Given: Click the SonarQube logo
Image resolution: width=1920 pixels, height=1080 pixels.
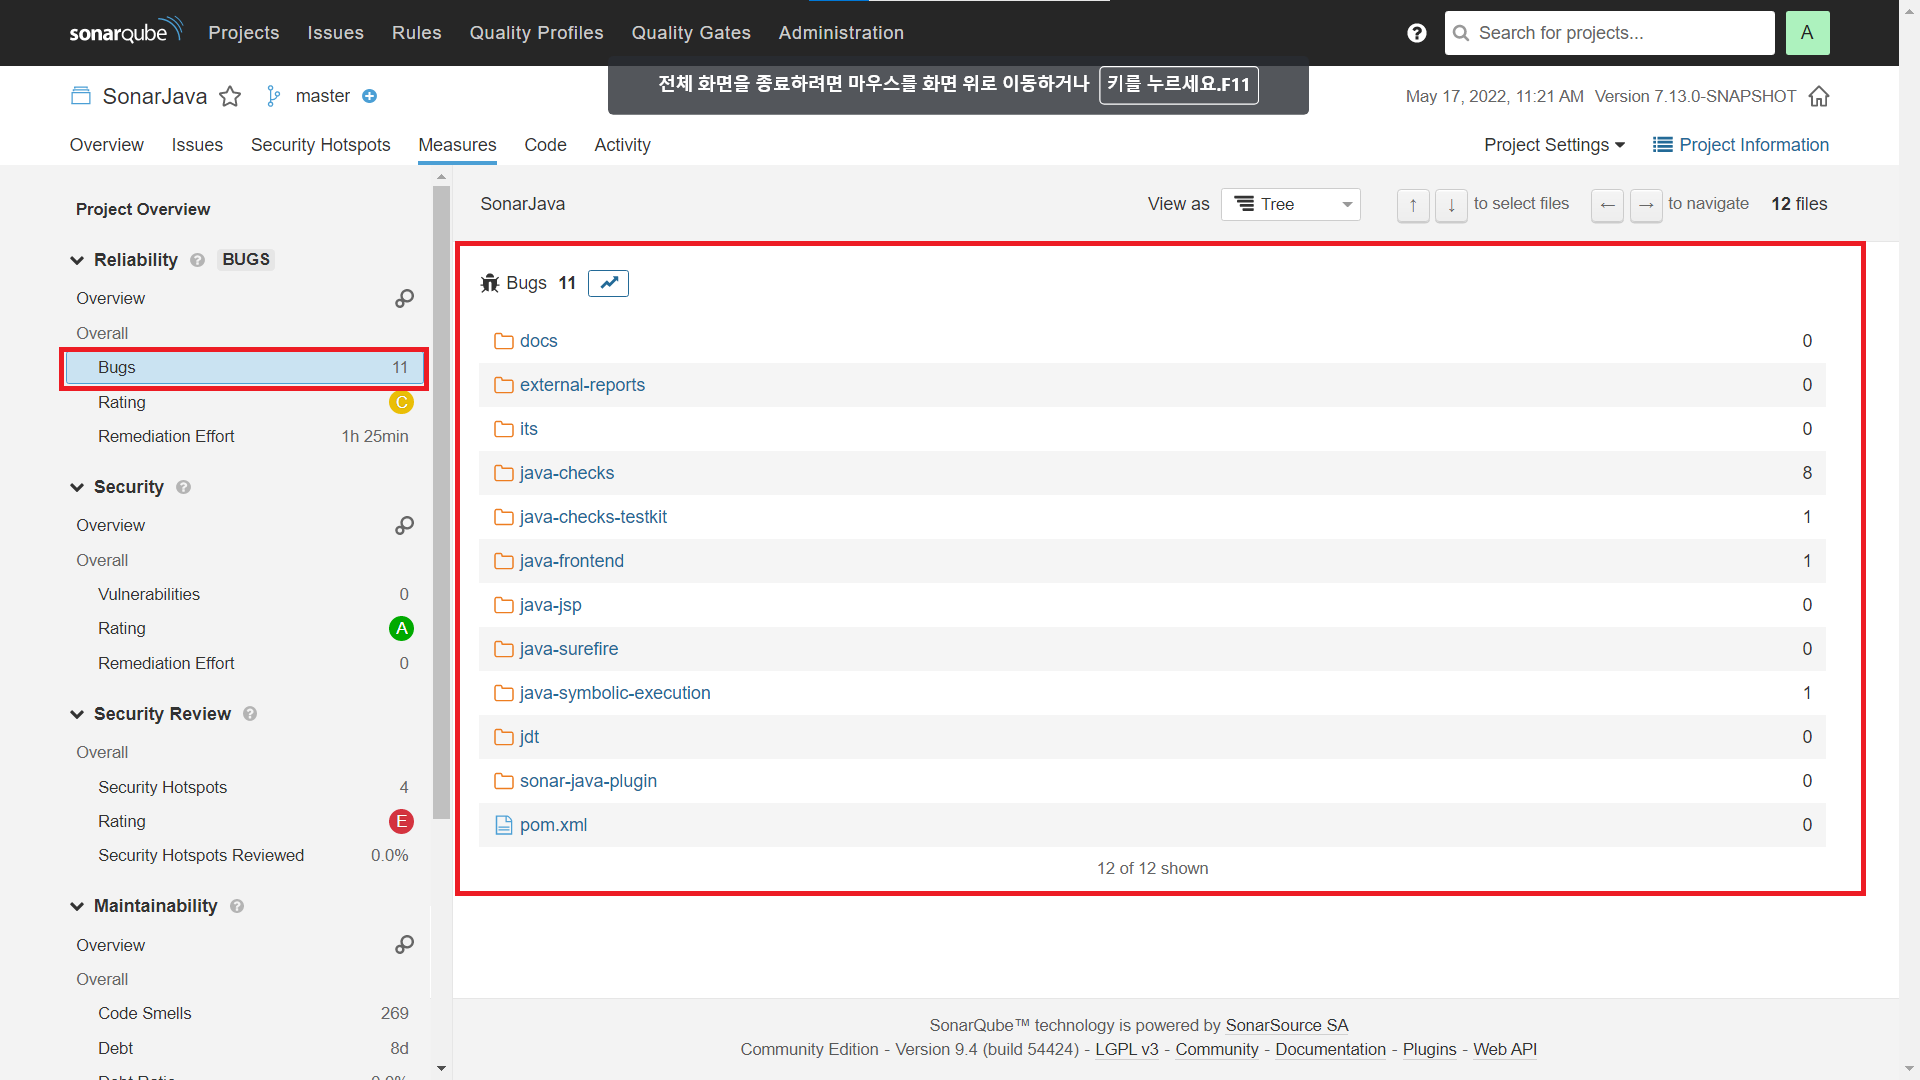Looking at the screenshot, I should click(126, 31).
